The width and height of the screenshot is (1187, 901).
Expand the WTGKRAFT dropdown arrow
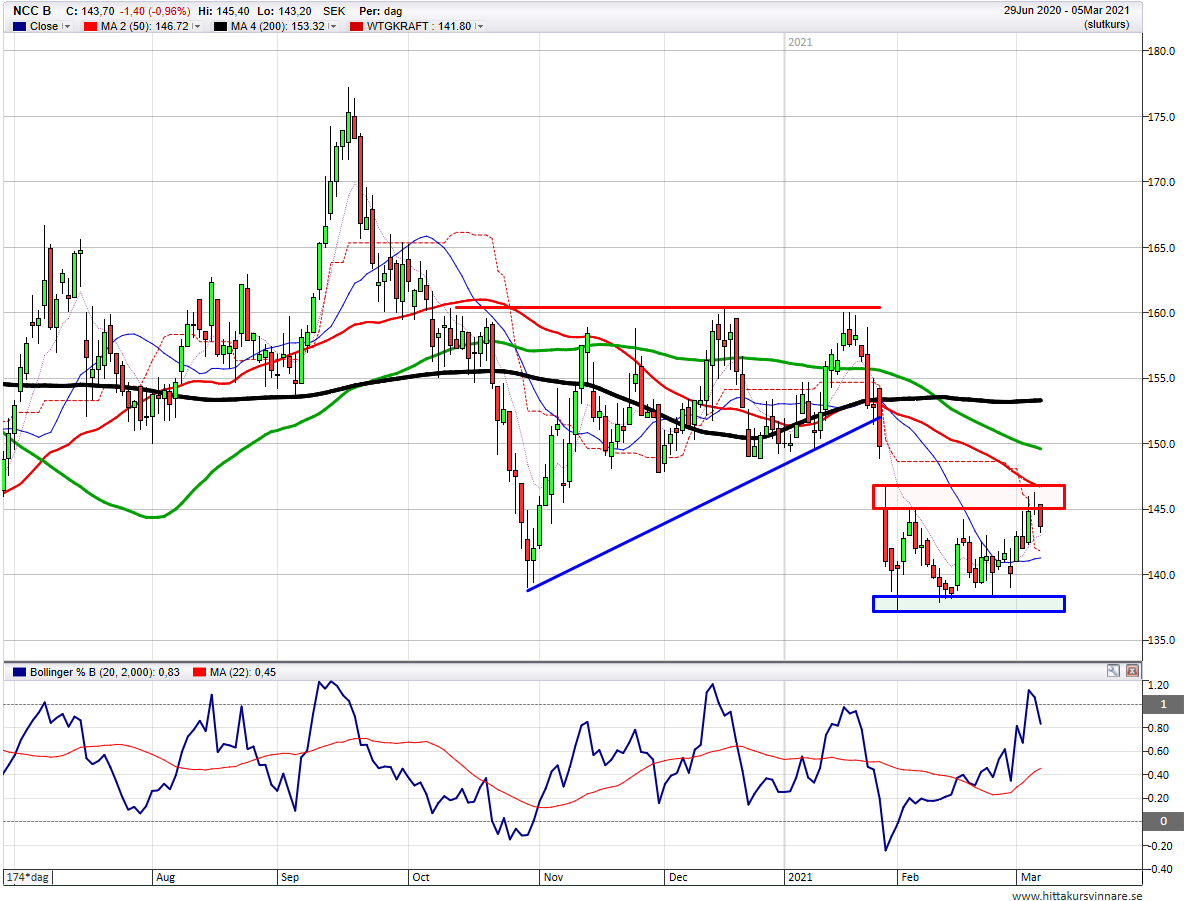point(479,26)
